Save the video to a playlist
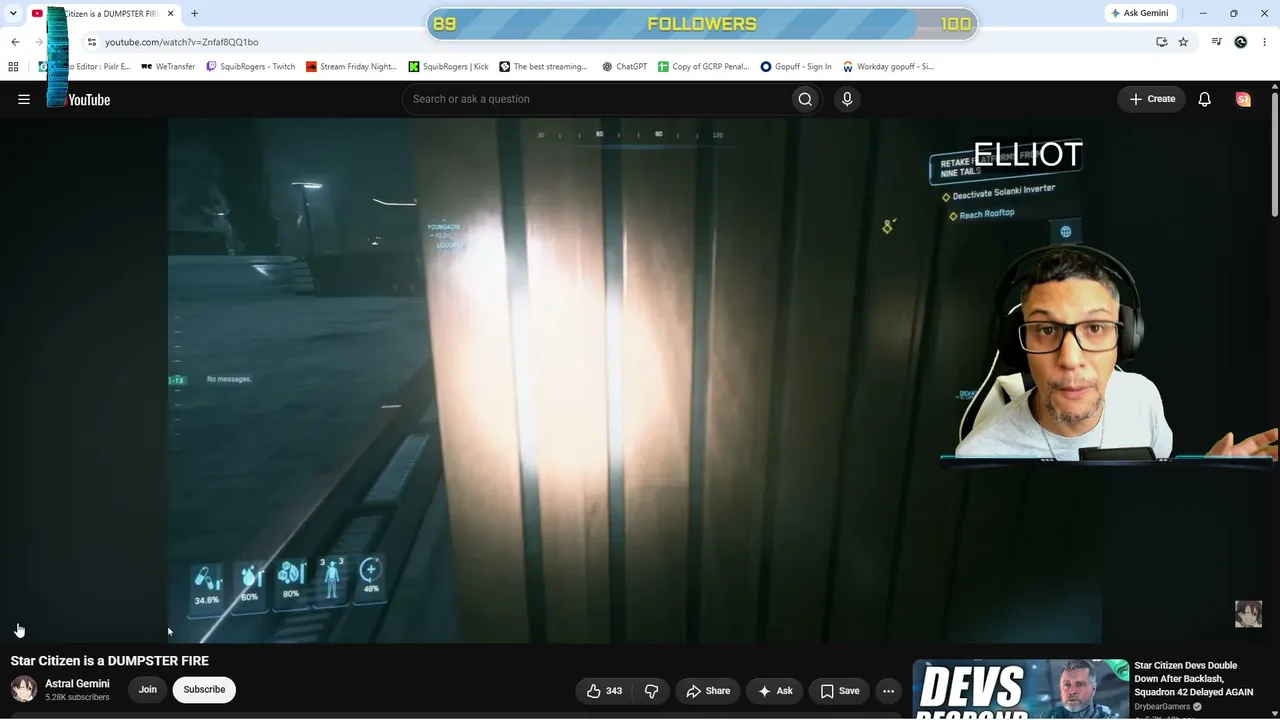The width and height of the screenshot is (1280, 720). pos(840,691)
